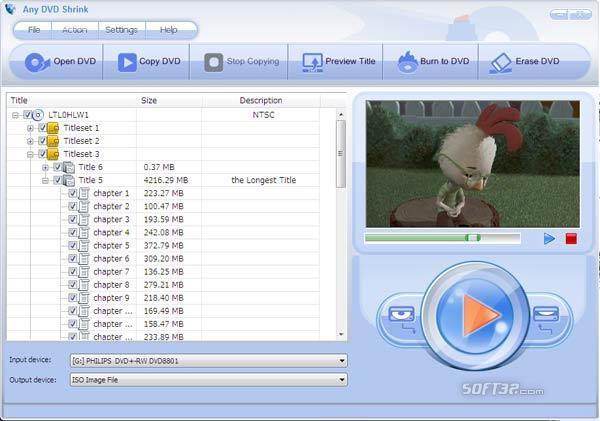
Task: Uncheck the Titleset 2 checkbox
Action: (42, 140)
